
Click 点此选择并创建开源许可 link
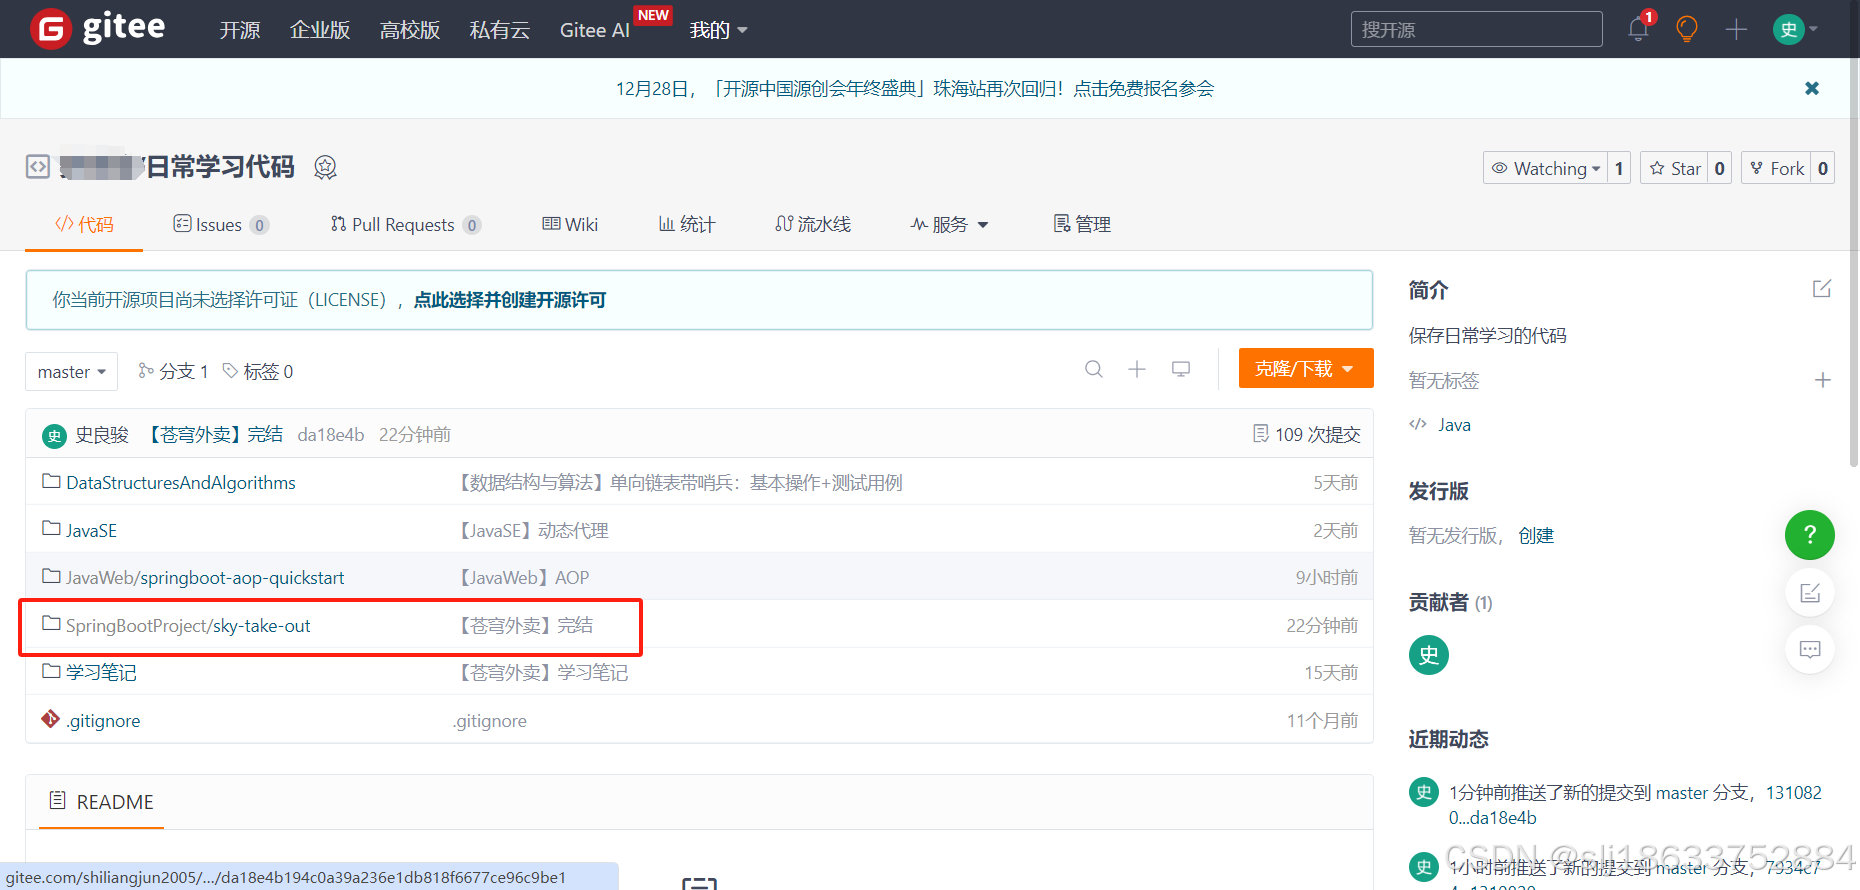point(510,300)
